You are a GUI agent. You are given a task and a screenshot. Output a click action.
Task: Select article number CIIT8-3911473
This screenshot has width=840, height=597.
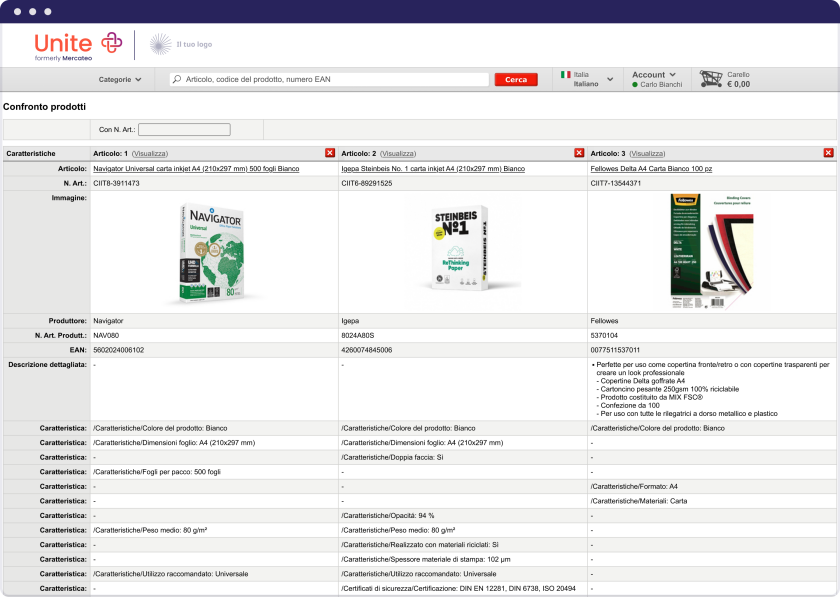click(116, 183)
